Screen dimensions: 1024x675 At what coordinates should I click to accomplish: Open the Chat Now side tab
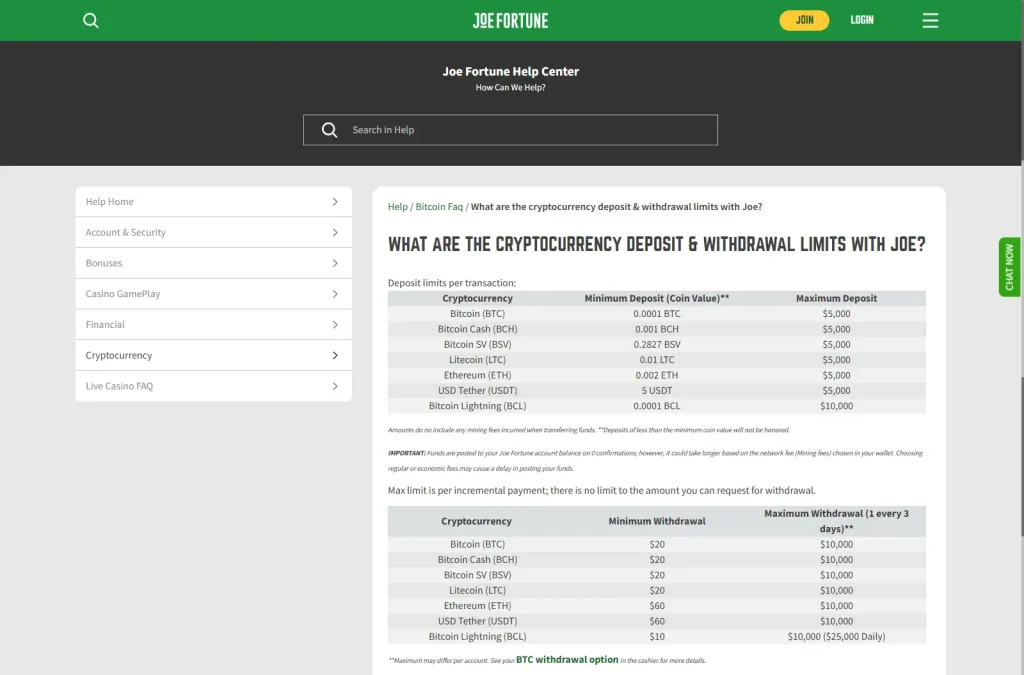pos(1009,267)
